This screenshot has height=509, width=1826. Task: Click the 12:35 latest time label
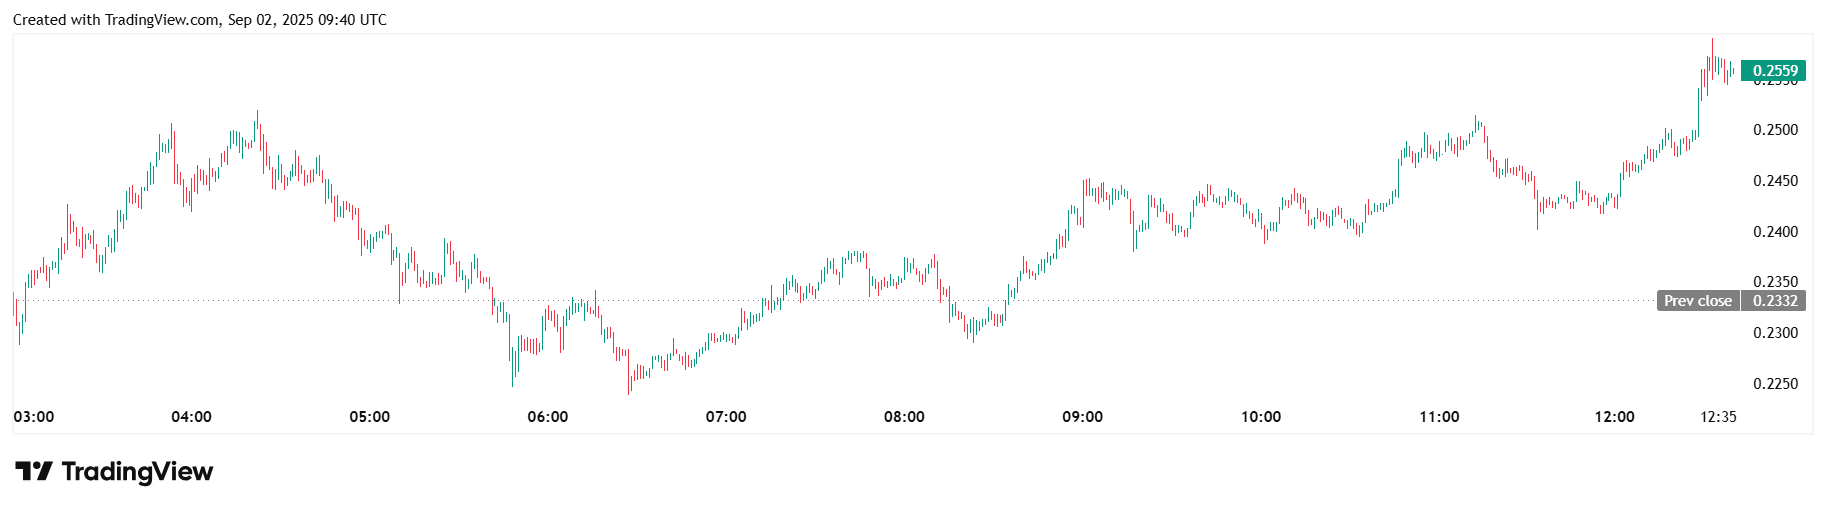[1718, 417]
